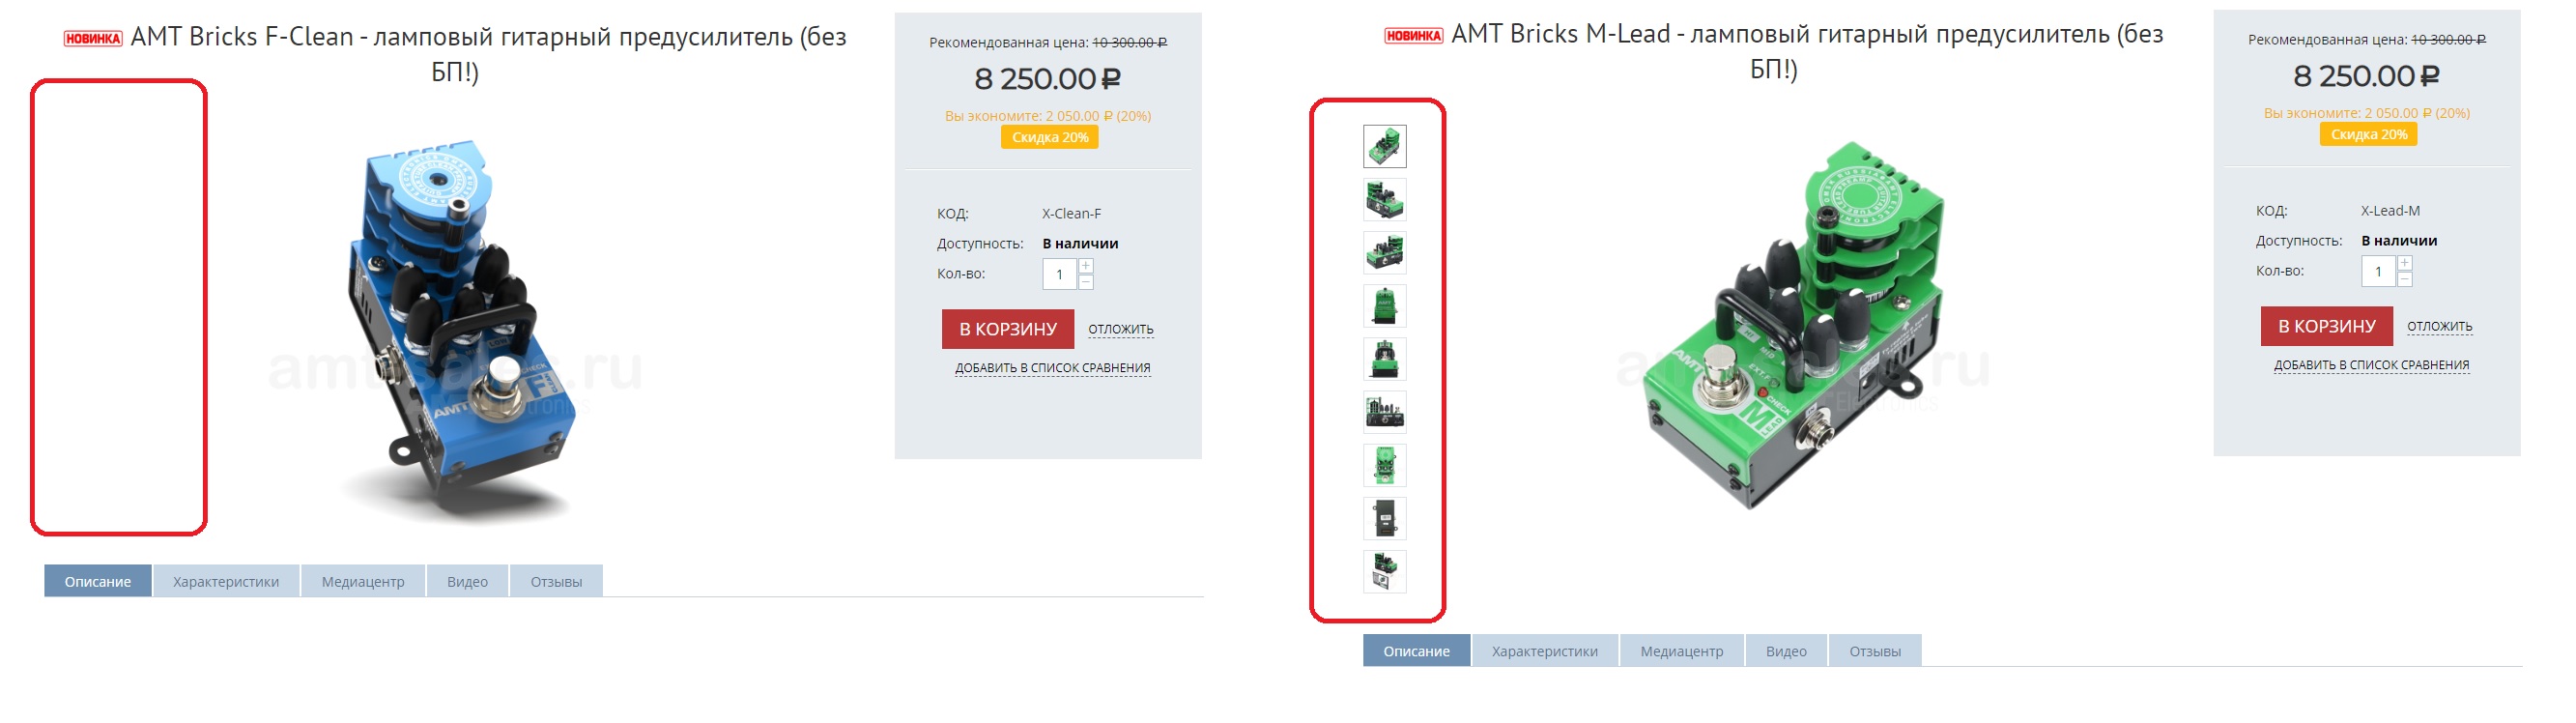
Task: Open Видео tab on F-Clean page
Action: click(x=467, y=581)
